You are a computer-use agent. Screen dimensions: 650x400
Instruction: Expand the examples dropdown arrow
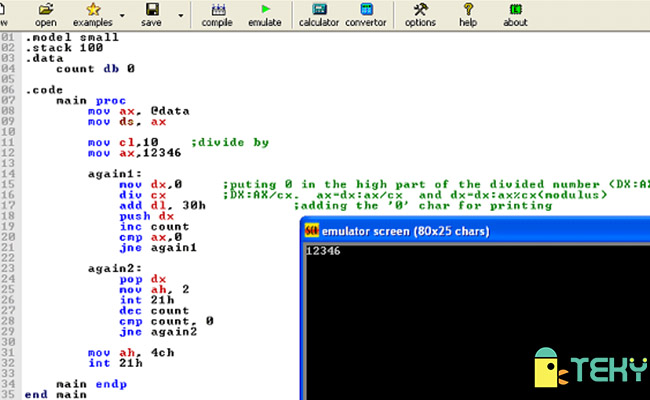coord(122,16)
